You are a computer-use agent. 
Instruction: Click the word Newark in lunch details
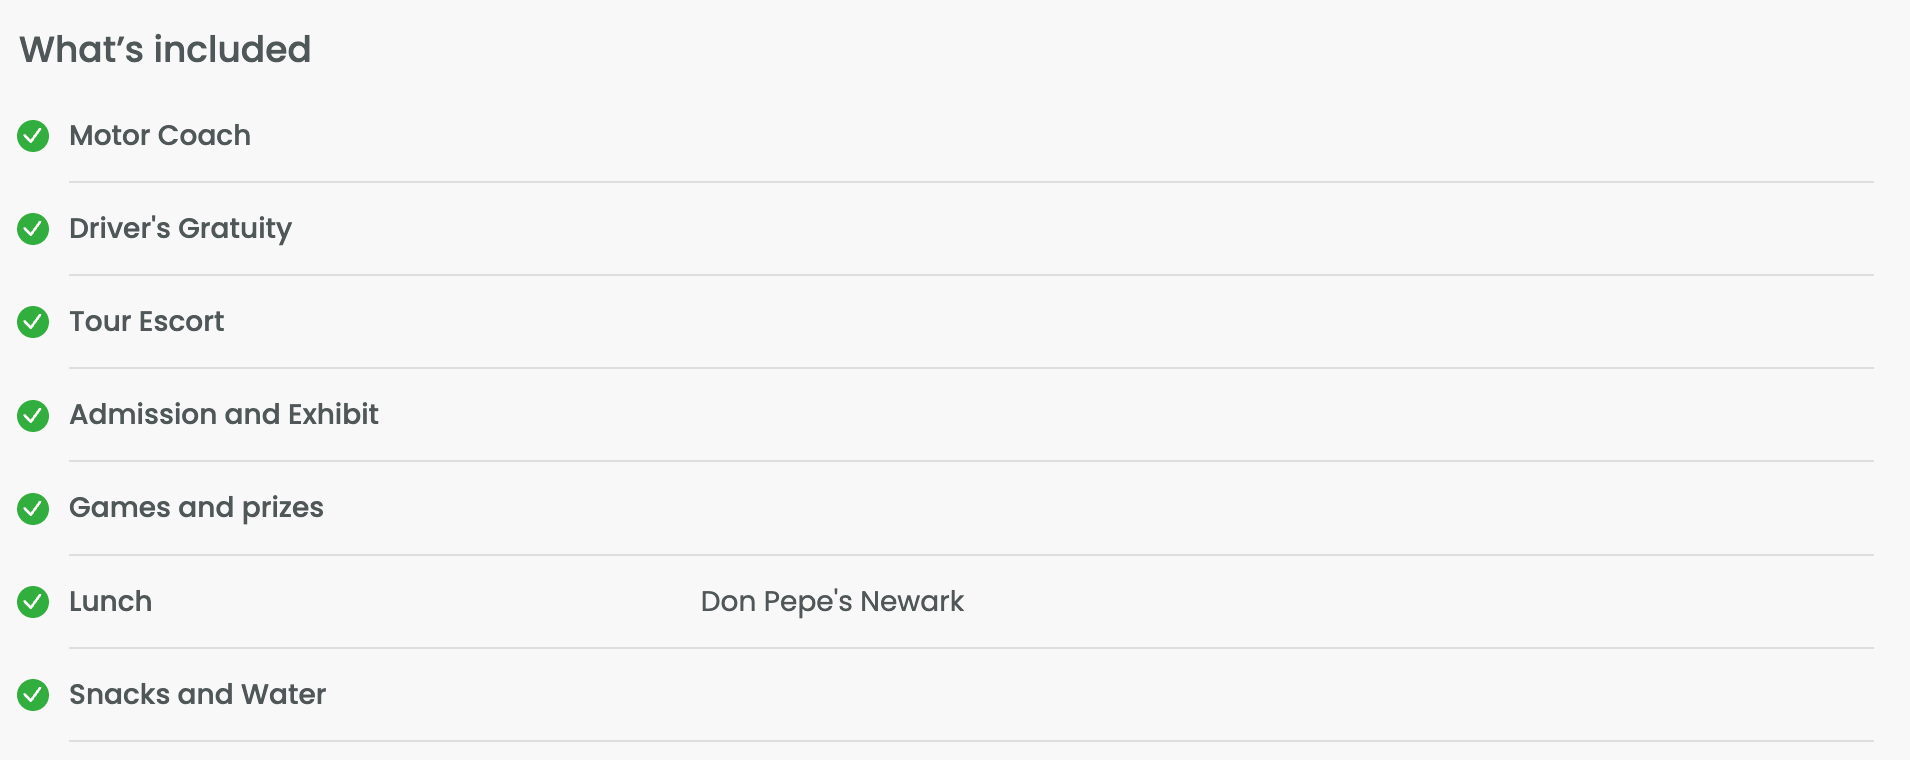click(912, 601)
